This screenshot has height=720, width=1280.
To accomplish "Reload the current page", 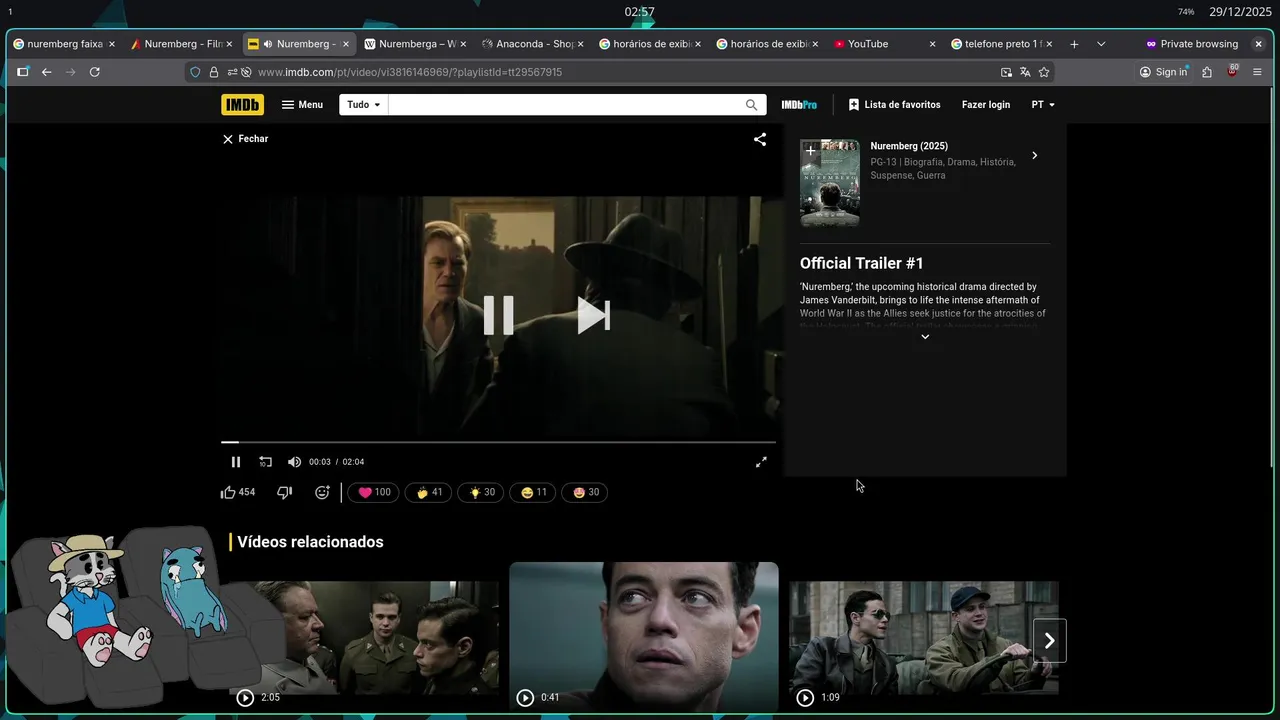I will [95, 72].
